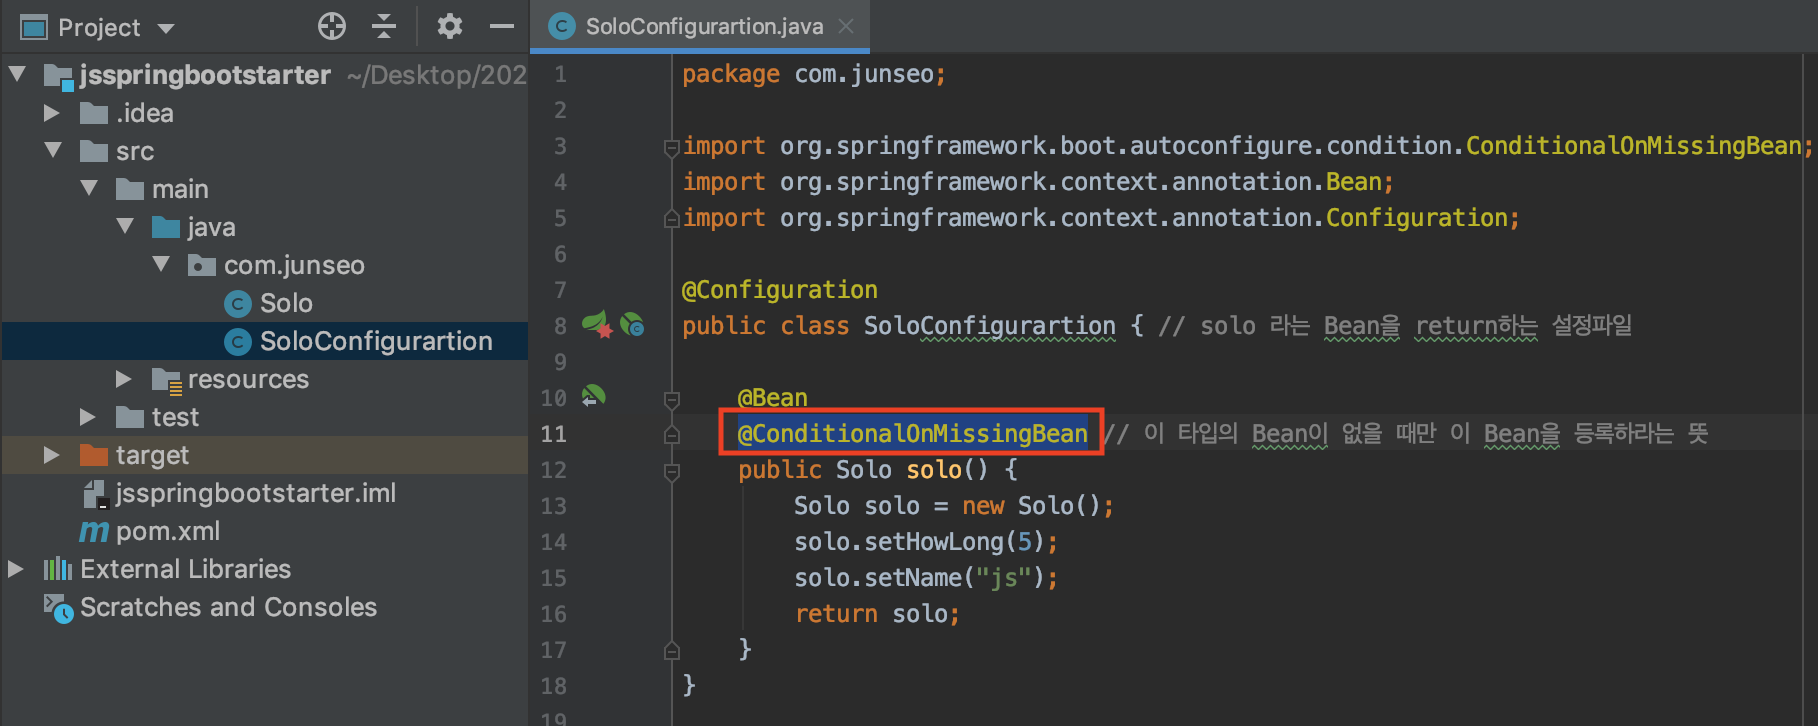Select the target folder
Image resolution: width=1818 pixels, height=726 pixels.
click(x=152, y=455)
